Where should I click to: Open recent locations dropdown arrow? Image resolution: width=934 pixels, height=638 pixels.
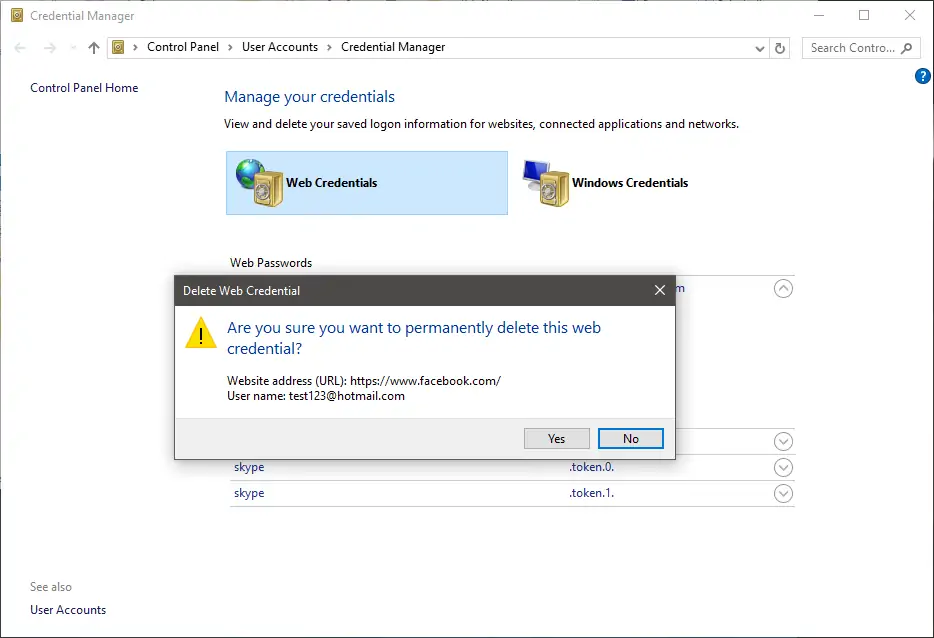73,48
